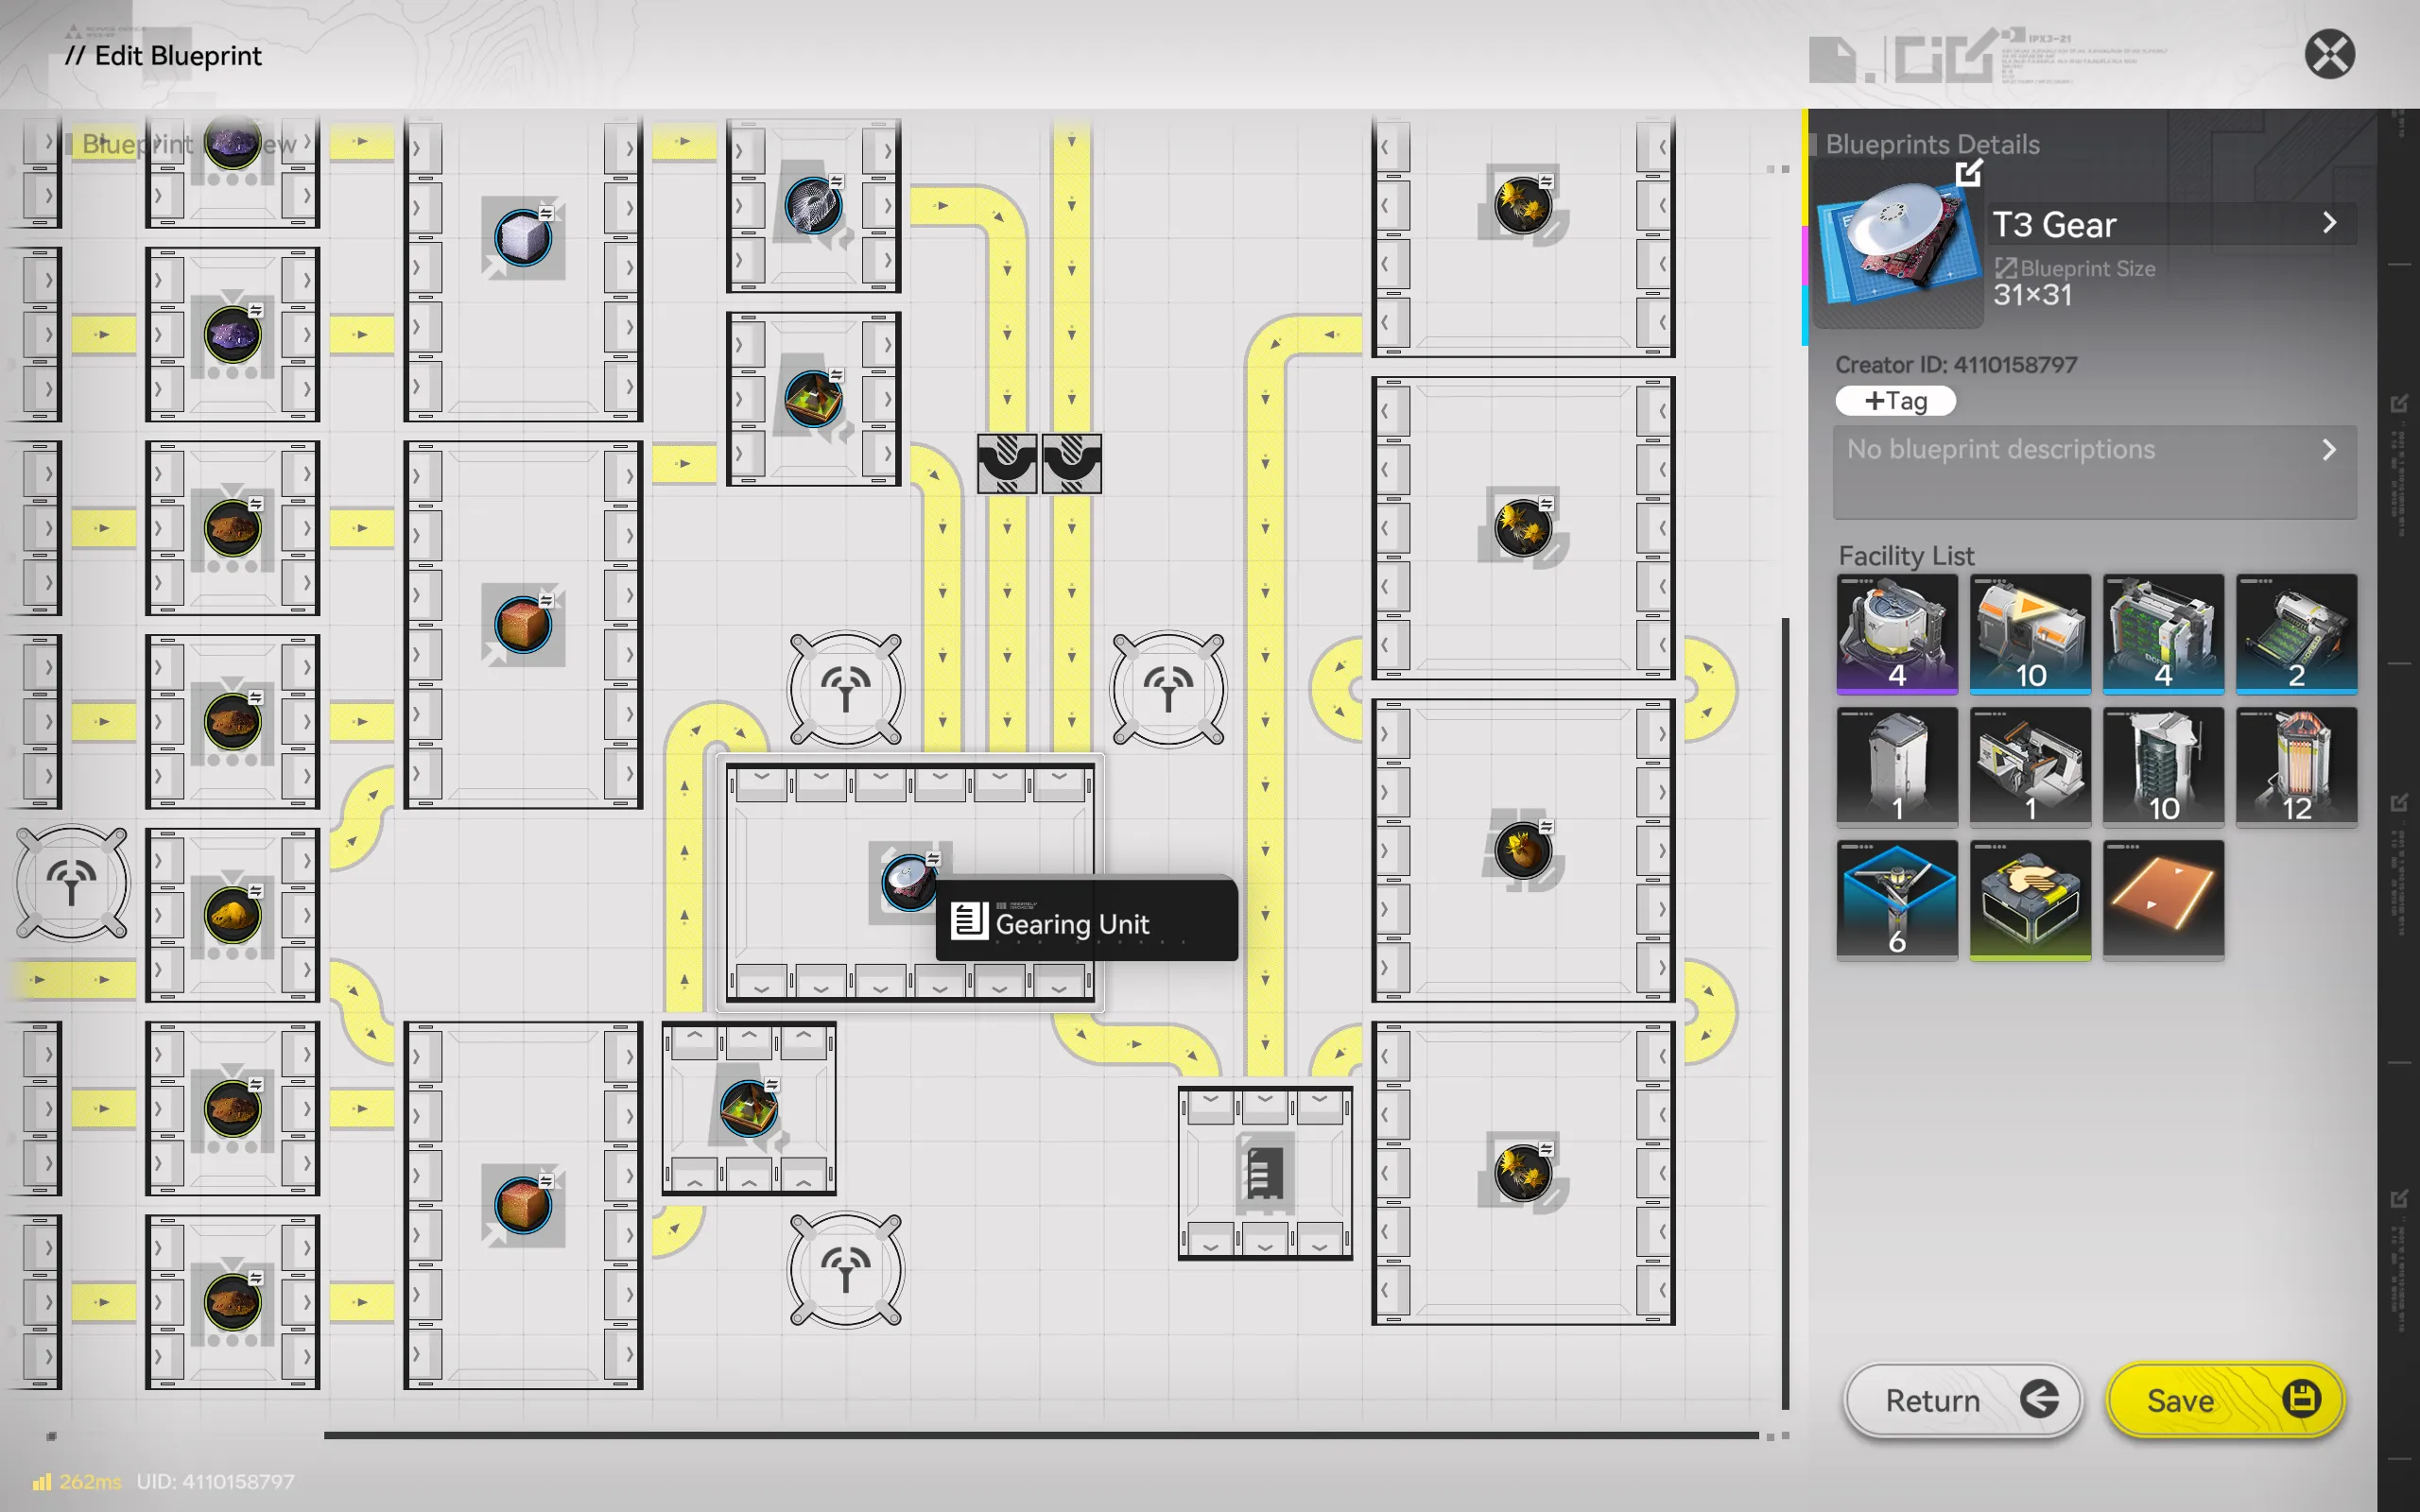Click the white cube item icon

(x=522, y=238)
